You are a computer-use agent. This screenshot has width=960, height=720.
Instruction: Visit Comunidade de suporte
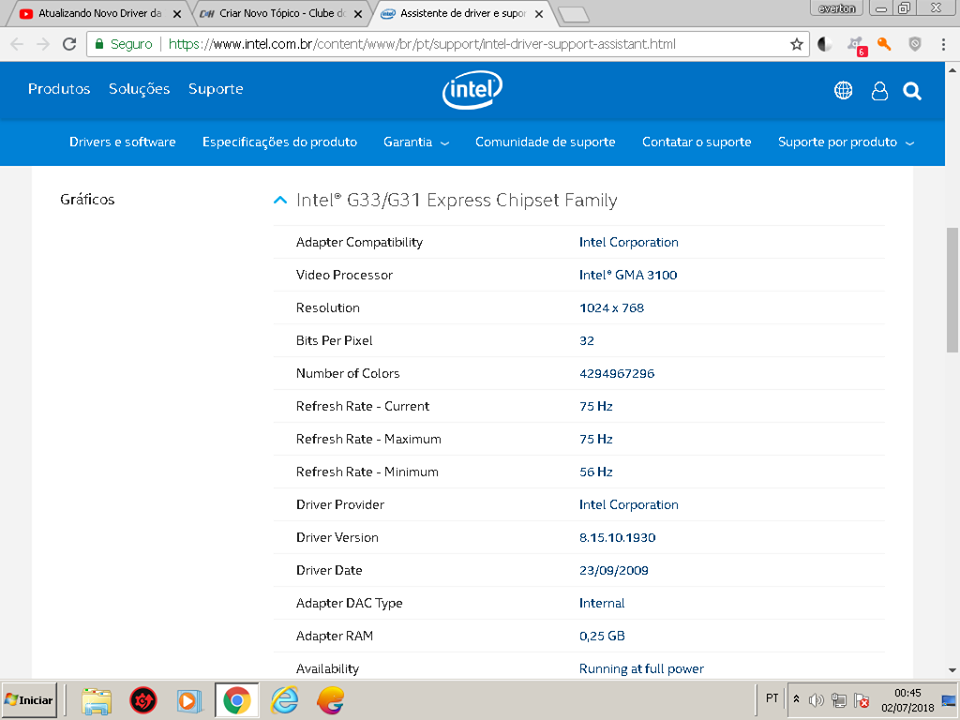(x=545, y=142)
